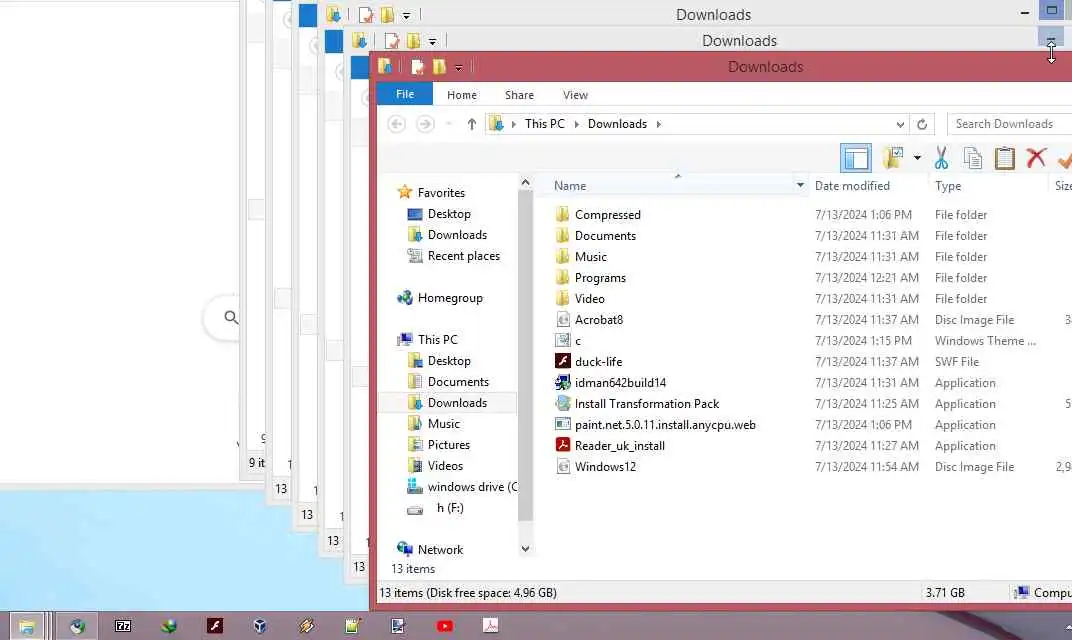Paste using the clipboard icon

(x=1004, y=158)
